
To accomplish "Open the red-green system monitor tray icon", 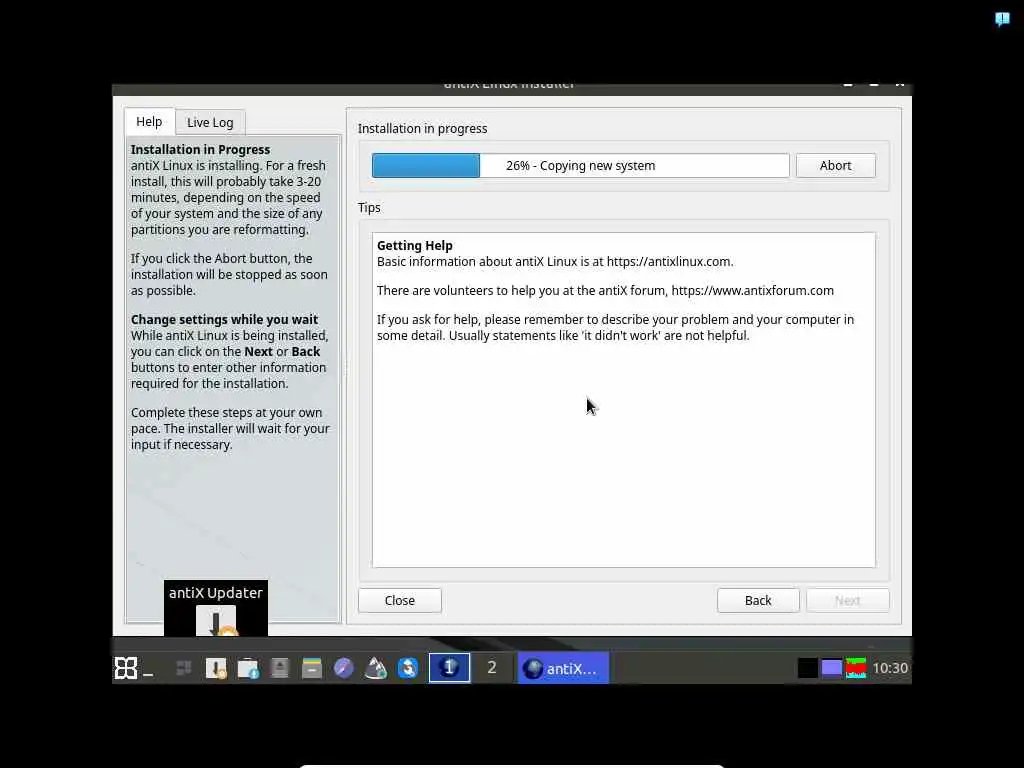I will pos(856,667).
